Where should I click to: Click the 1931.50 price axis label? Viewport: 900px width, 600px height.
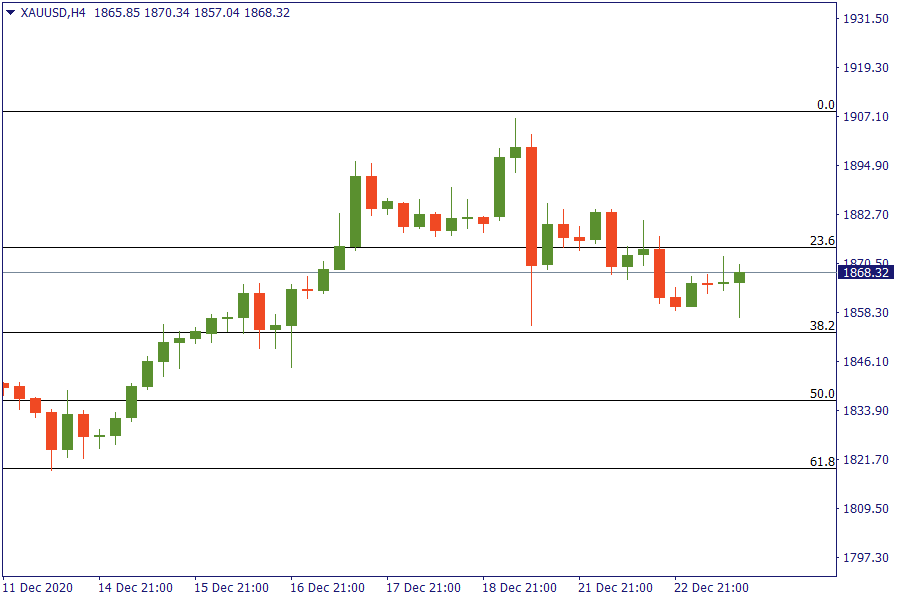(x=866, y=19)
